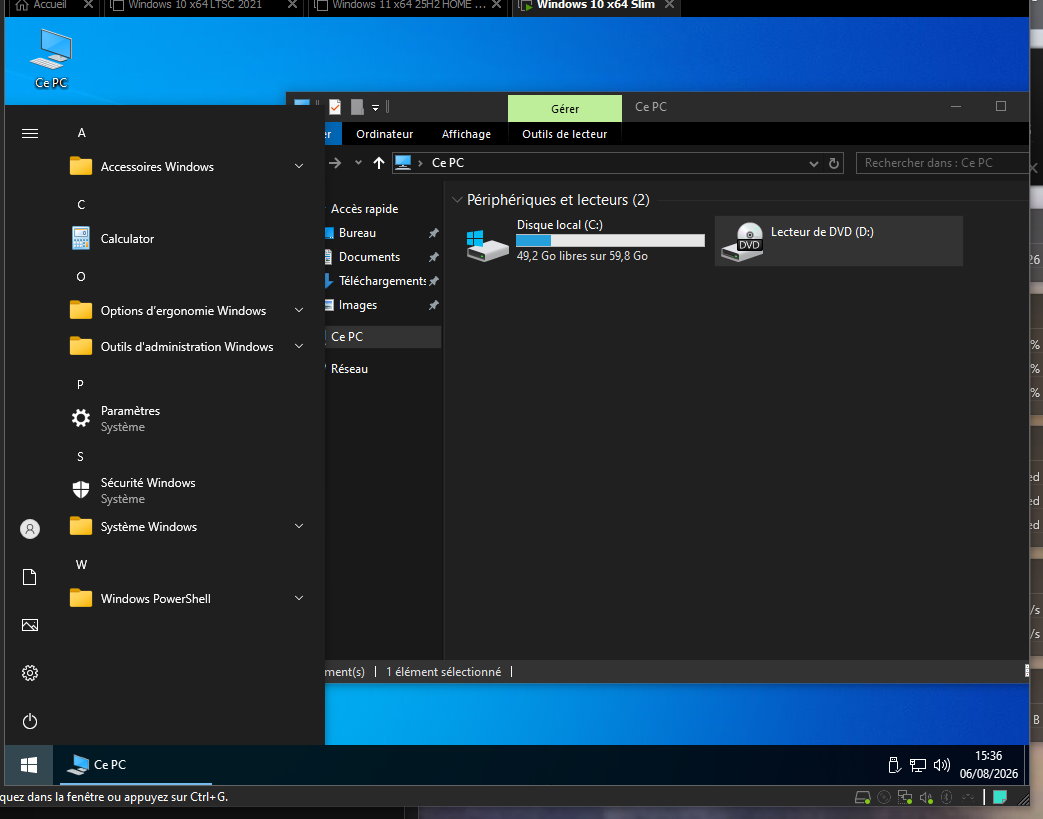Switch to Windows 11 x64 25H2 HOME tab
This screenshot has height=819, width=1043.
pyautogui.click(x=407, y=5)
